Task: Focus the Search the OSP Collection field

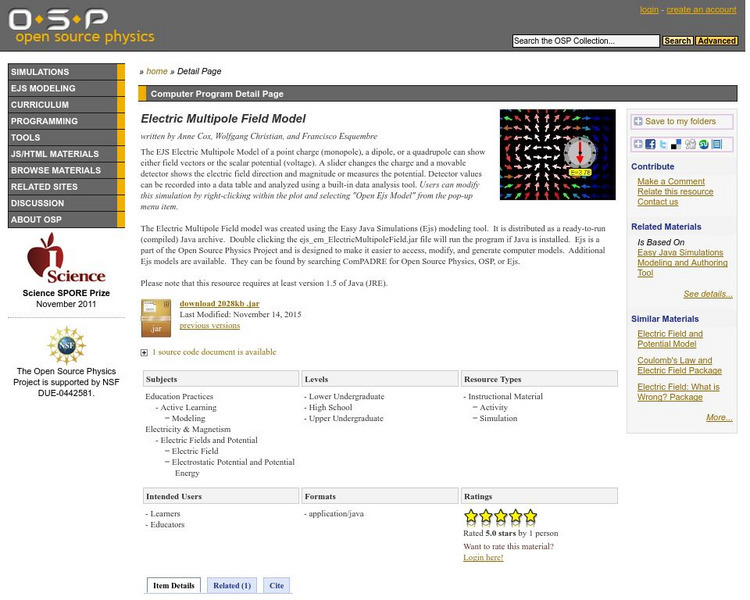Action: [586, 41]
